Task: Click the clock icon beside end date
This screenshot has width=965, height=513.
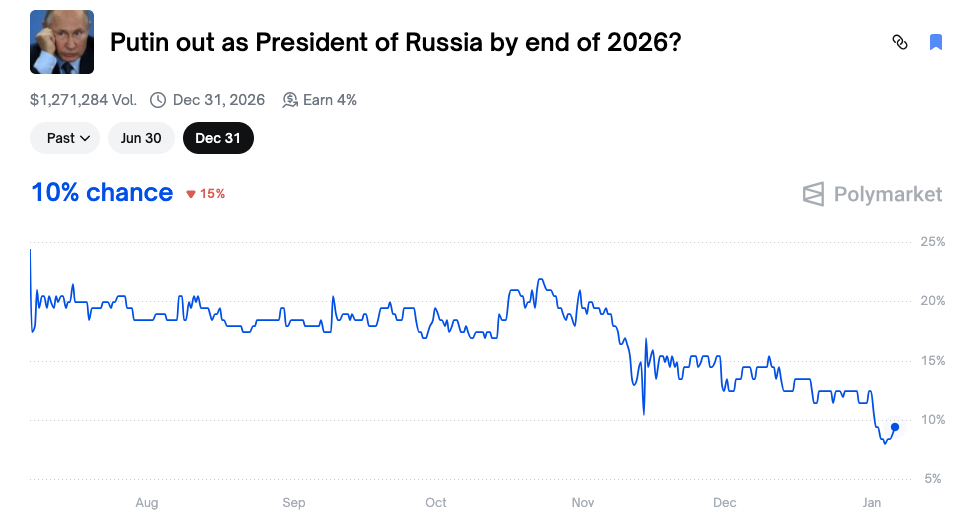Action: coord(158,100)
